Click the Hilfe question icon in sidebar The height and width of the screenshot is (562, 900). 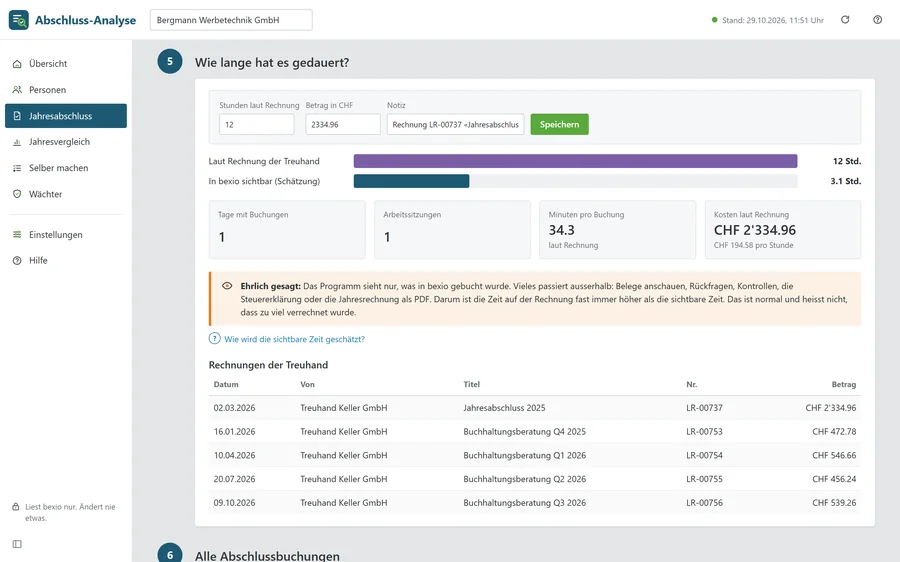pos(17,261)
